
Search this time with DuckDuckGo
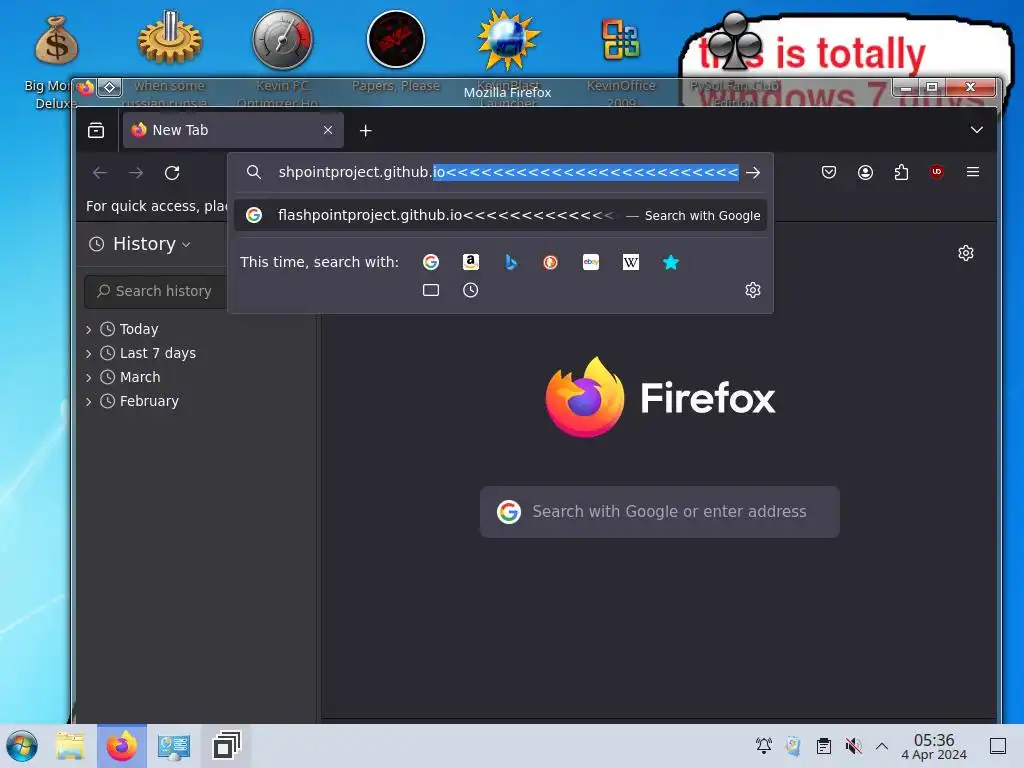pos(551,262)
